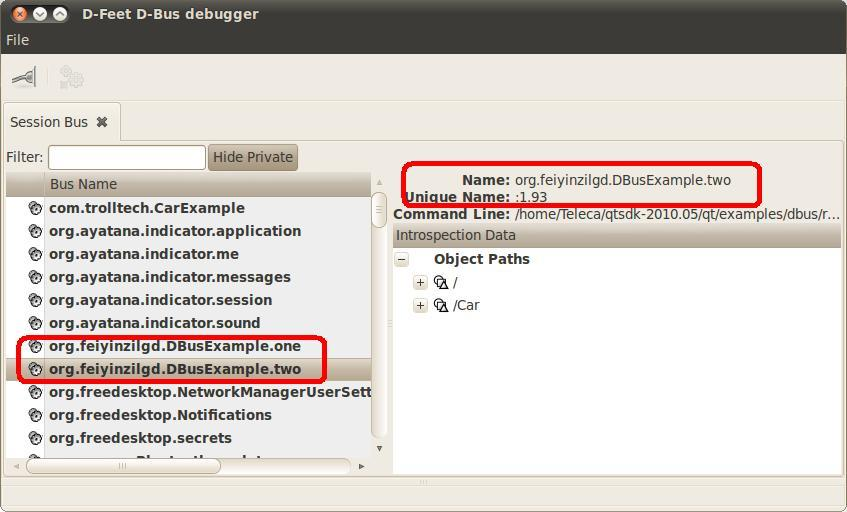
Task: Click the icon beside com.trolltech.CarExample
Action: point(35,208)
